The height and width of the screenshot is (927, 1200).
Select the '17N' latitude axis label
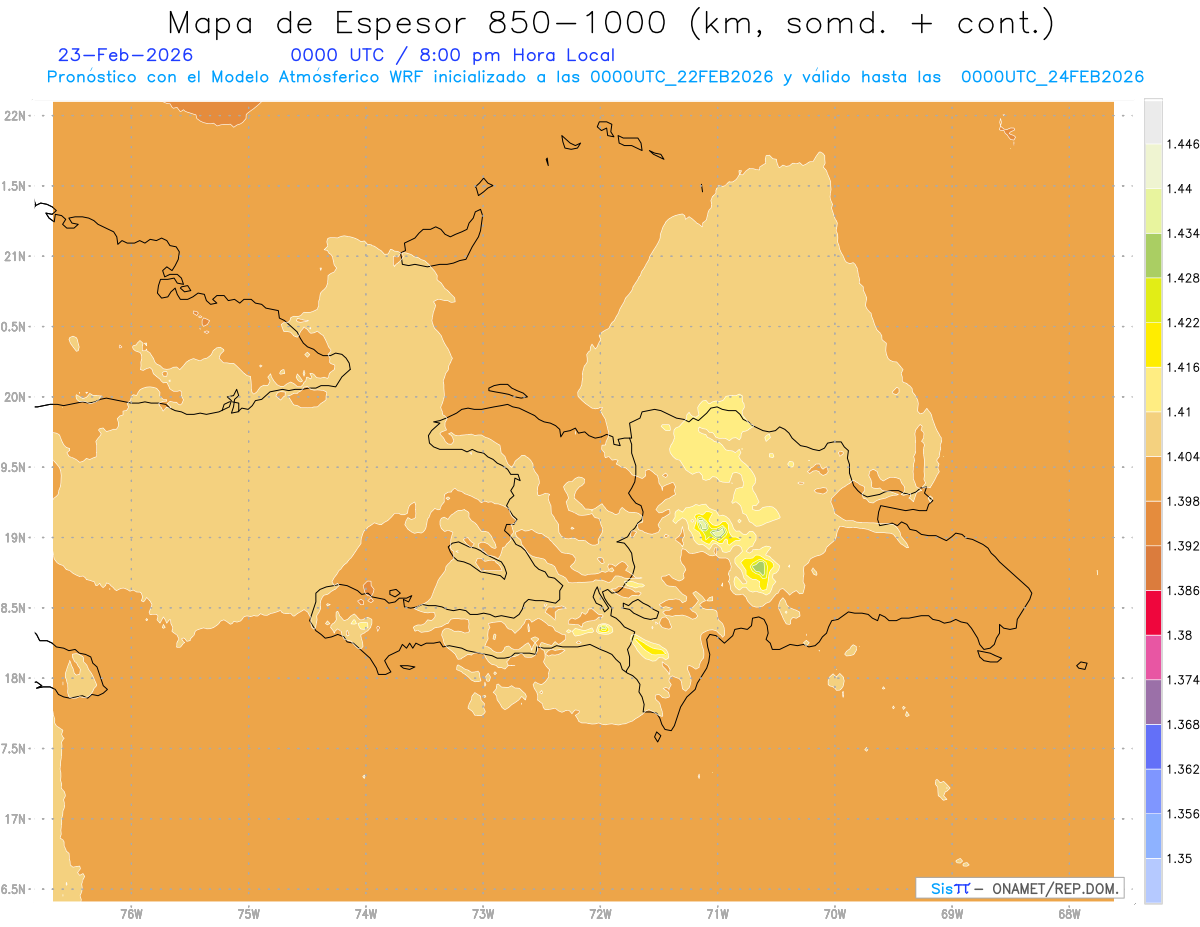point(14,819)
